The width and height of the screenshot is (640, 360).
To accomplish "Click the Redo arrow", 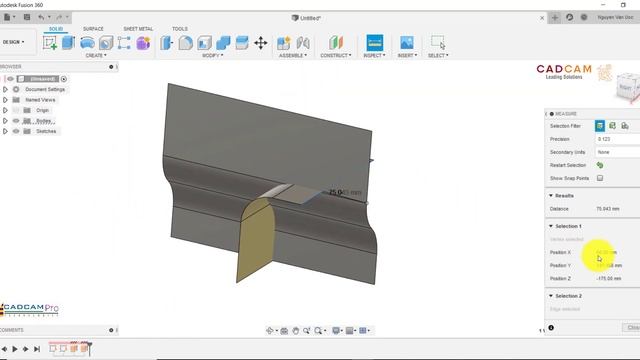I will tap(60, 17).
